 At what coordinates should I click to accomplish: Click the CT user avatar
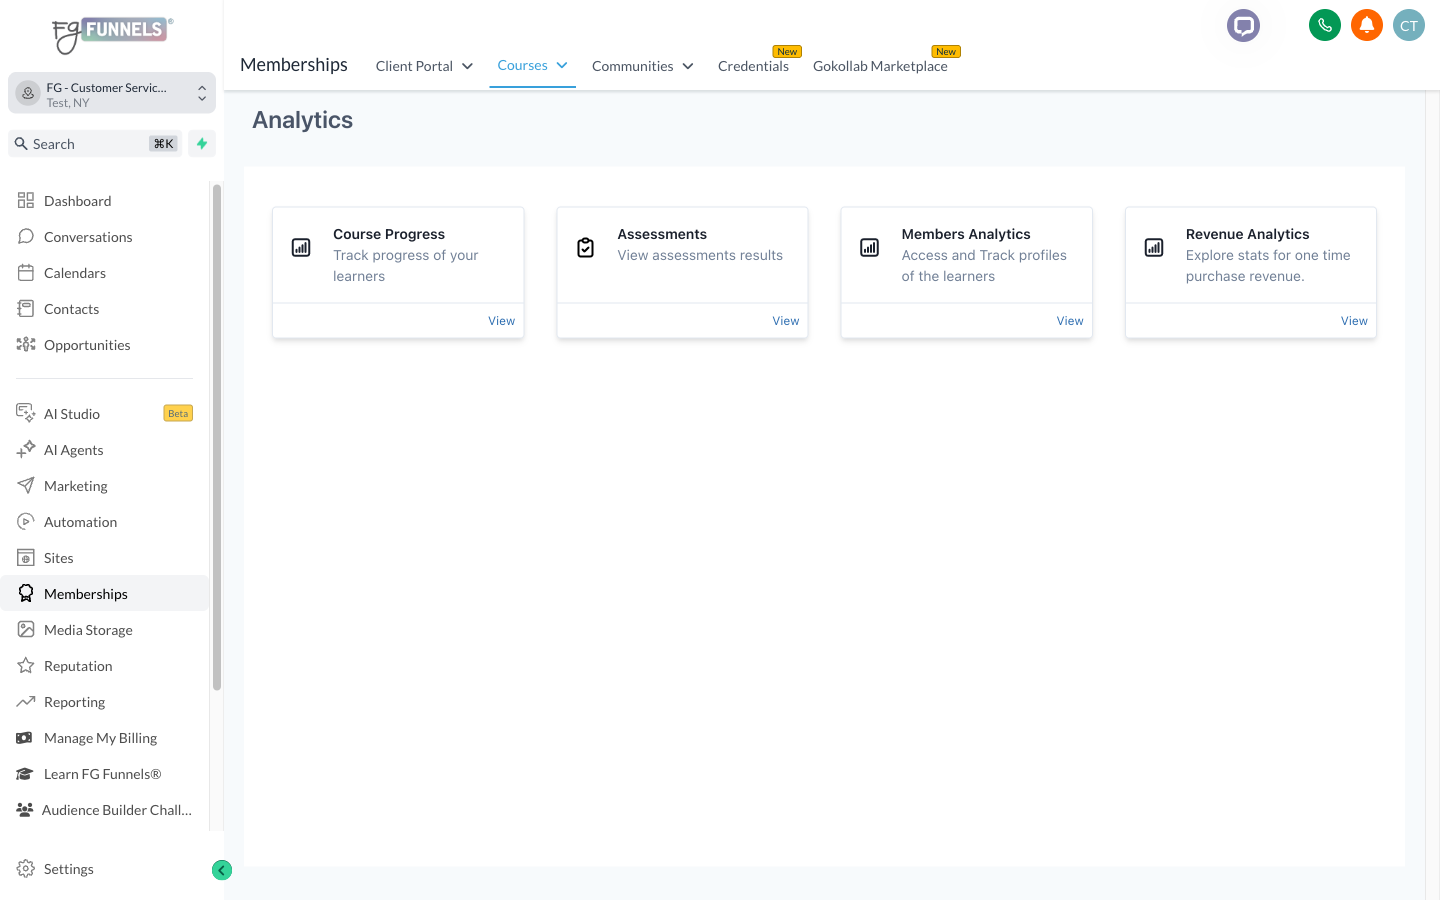1409,25
